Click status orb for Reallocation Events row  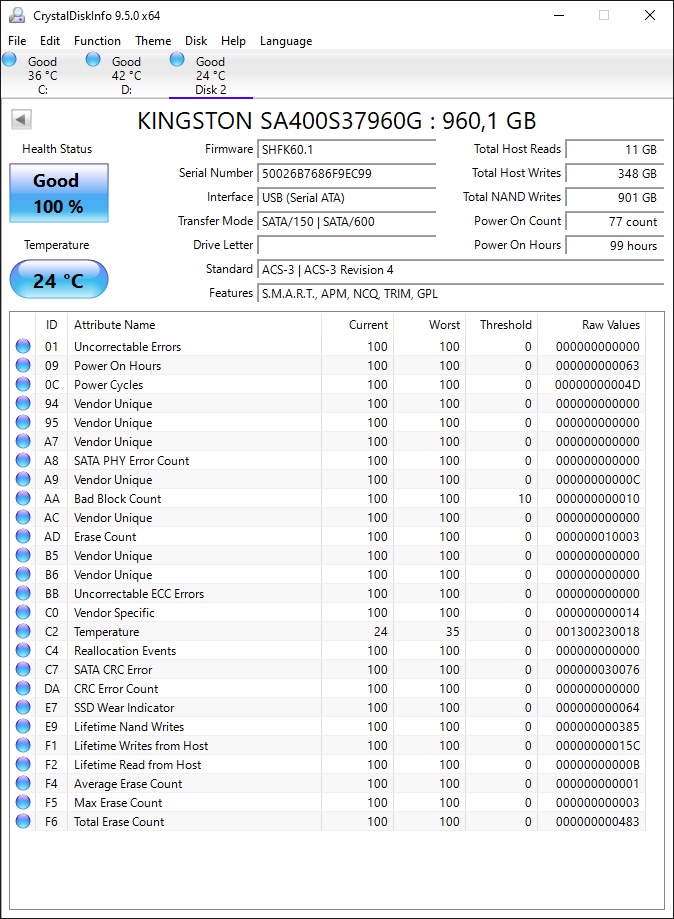pos(23,651)
